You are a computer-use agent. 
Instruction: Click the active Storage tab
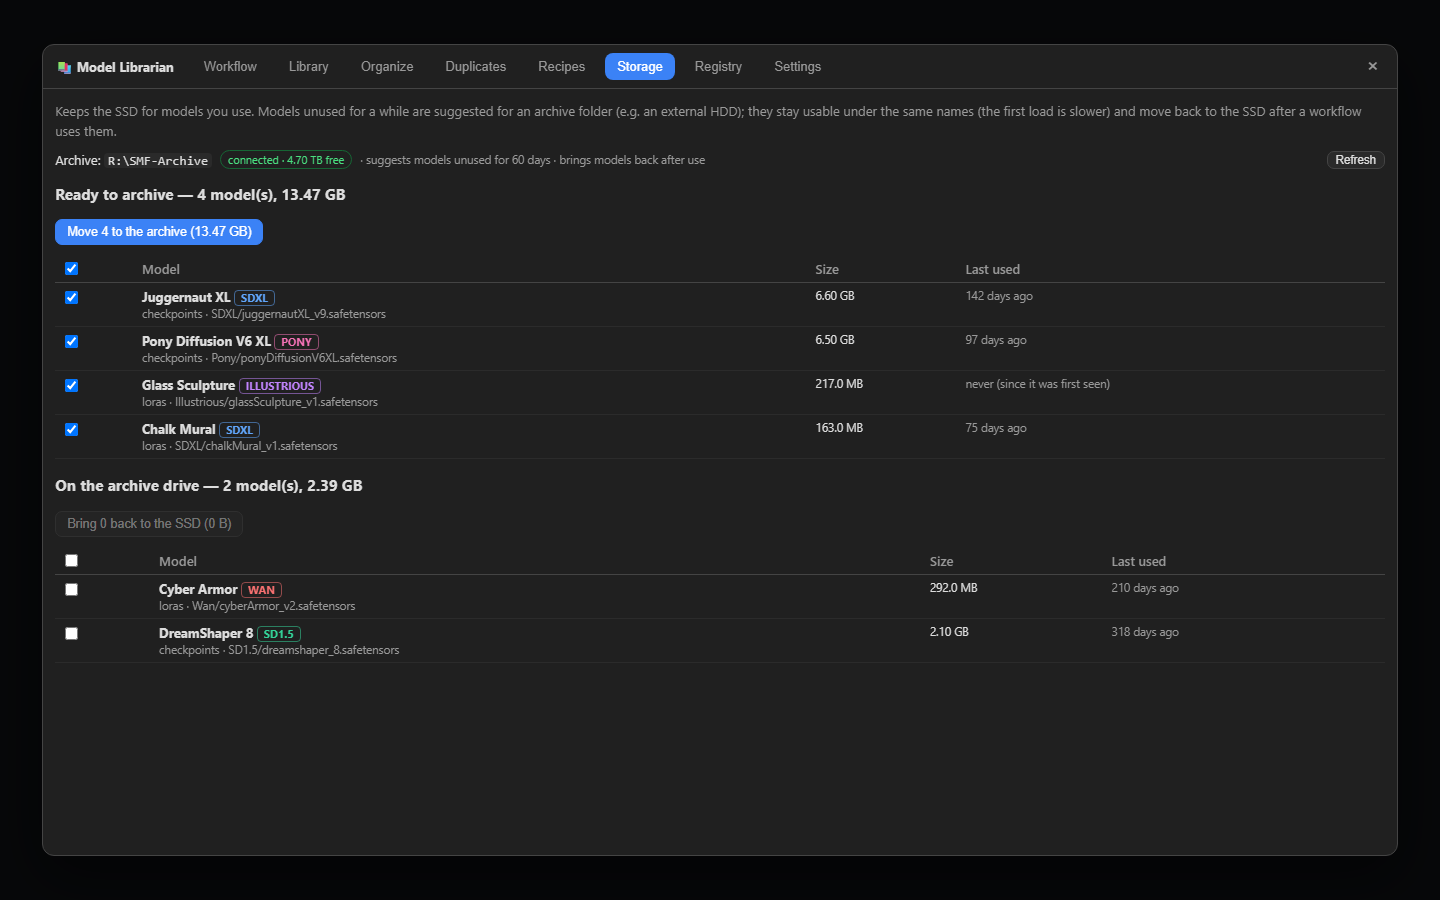(640, 66)
